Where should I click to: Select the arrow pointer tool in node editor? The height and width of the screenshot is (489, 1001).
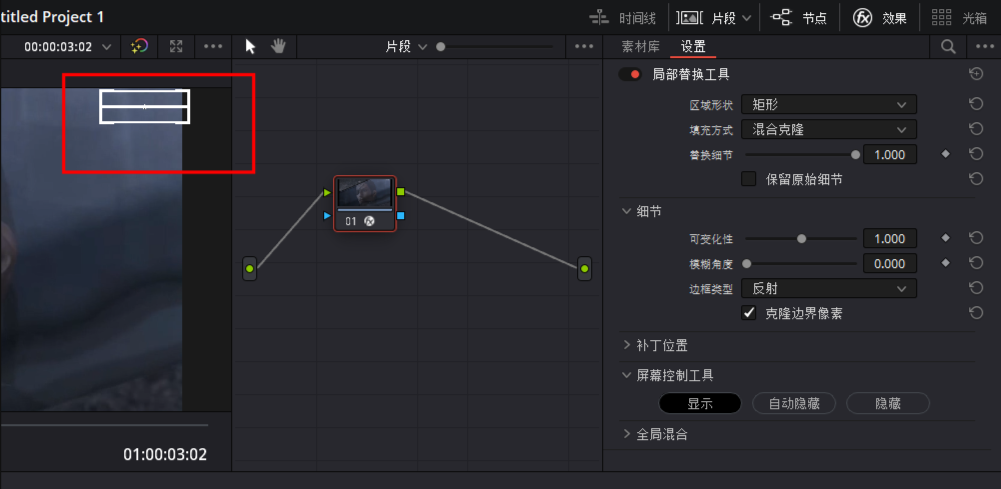pos(251,47)
